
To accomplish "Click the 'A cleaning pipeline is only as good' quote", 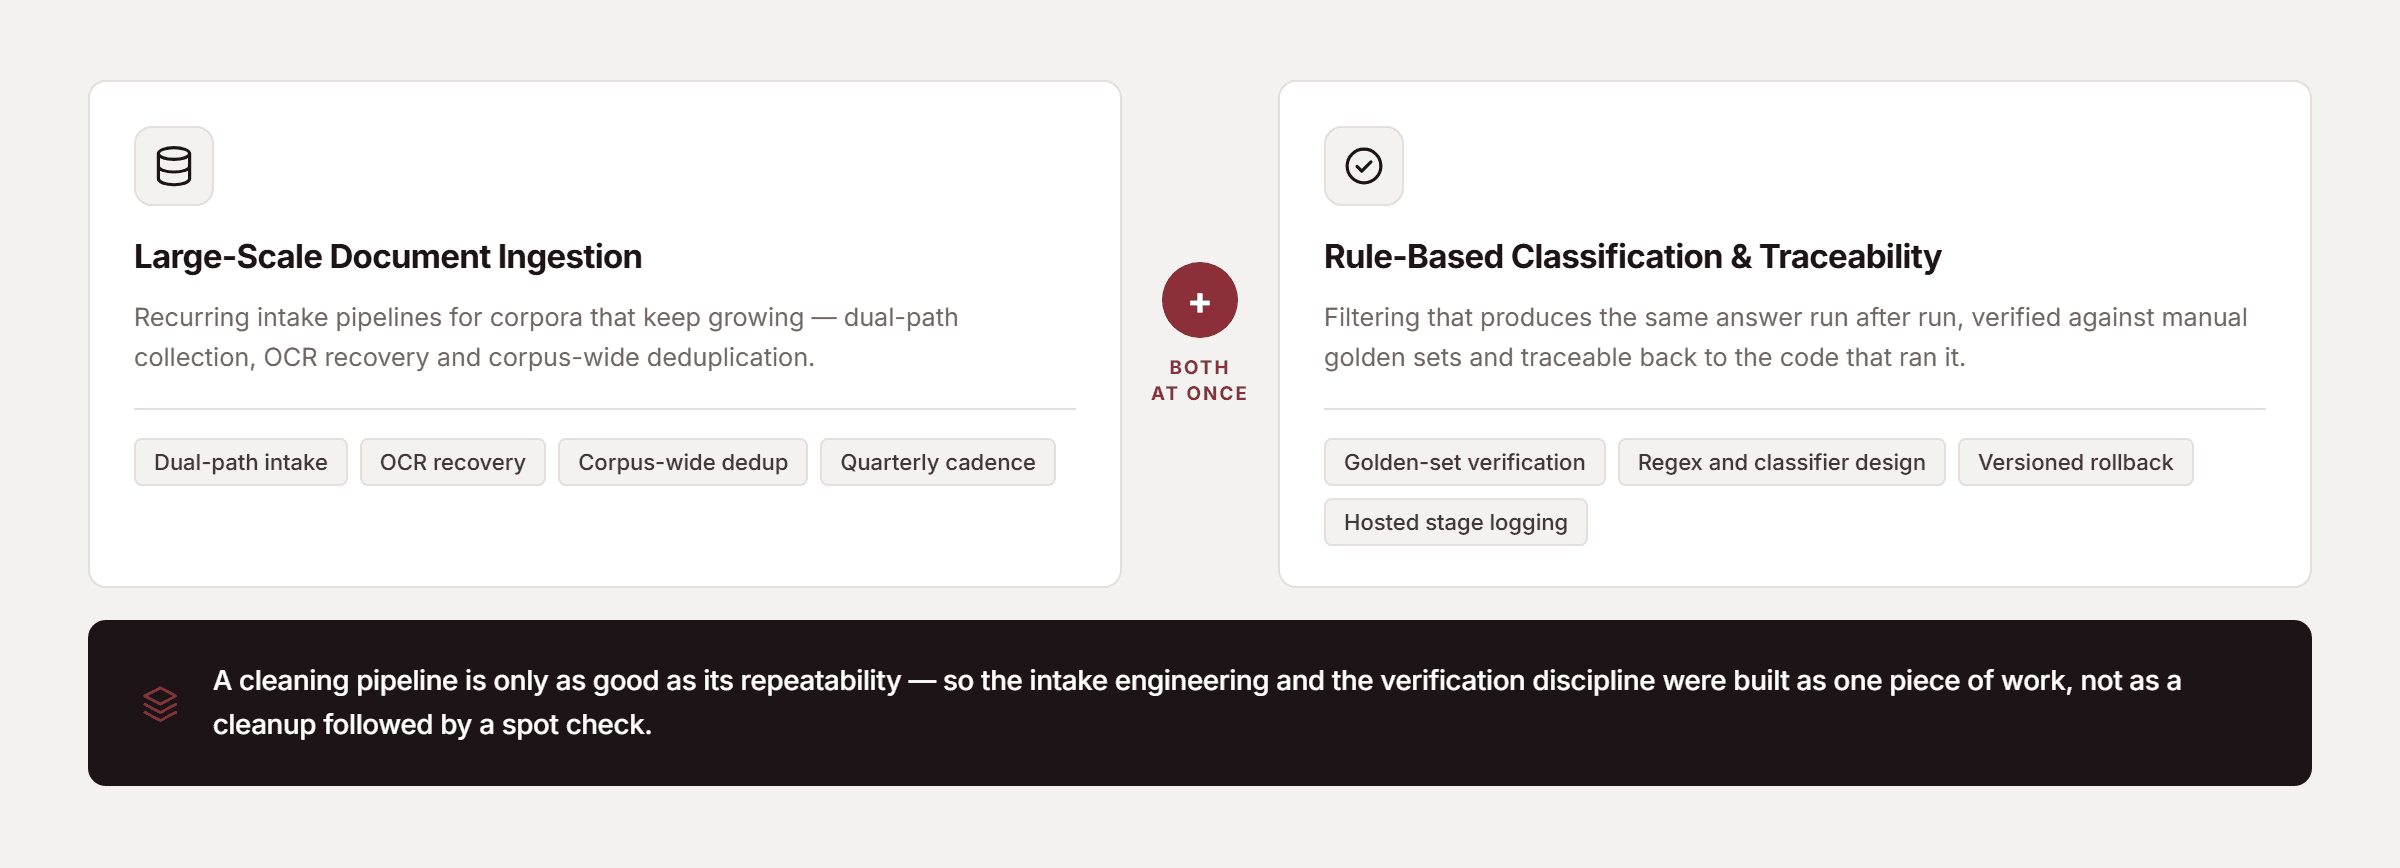I will 1197,702.
